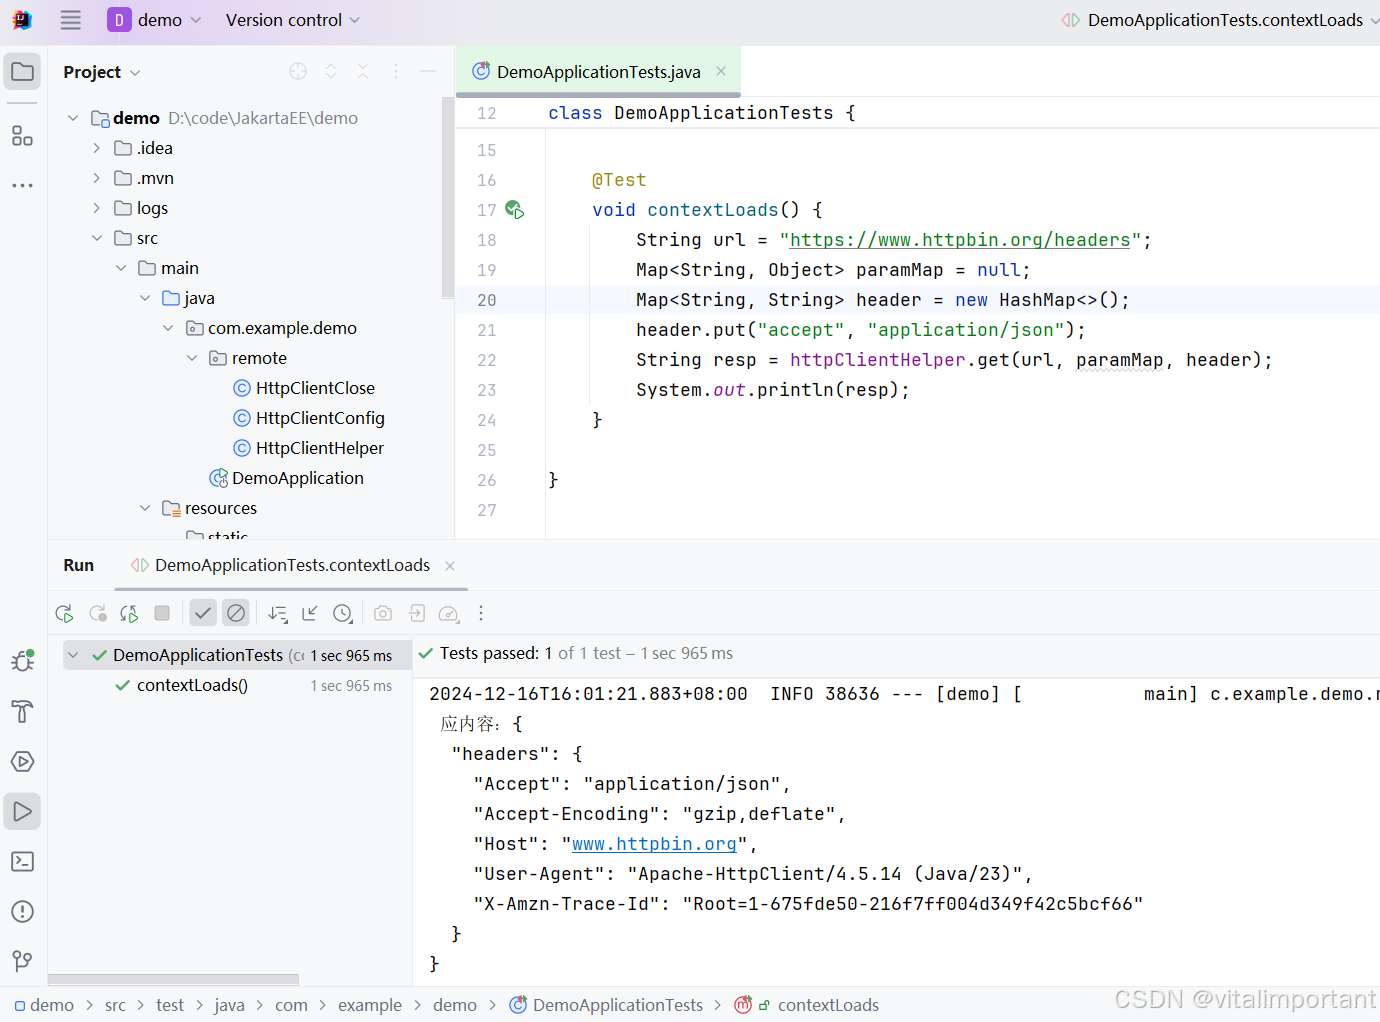Screen dimensions: 1380x1022
Task: Toggle Show Ignored tests filter
Action: pos(236,612)
